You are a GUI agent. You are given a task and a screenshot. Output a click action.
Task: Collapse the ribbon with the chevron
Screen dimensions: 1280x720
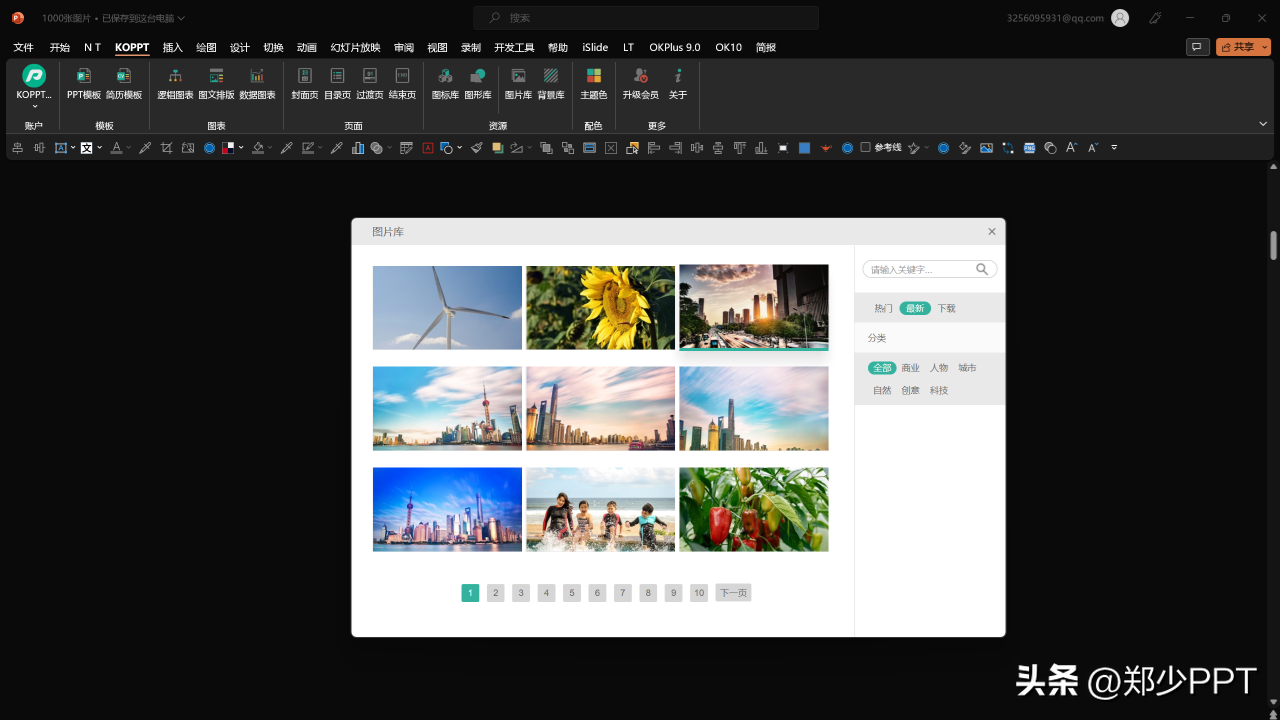(x=1262, y=124)
